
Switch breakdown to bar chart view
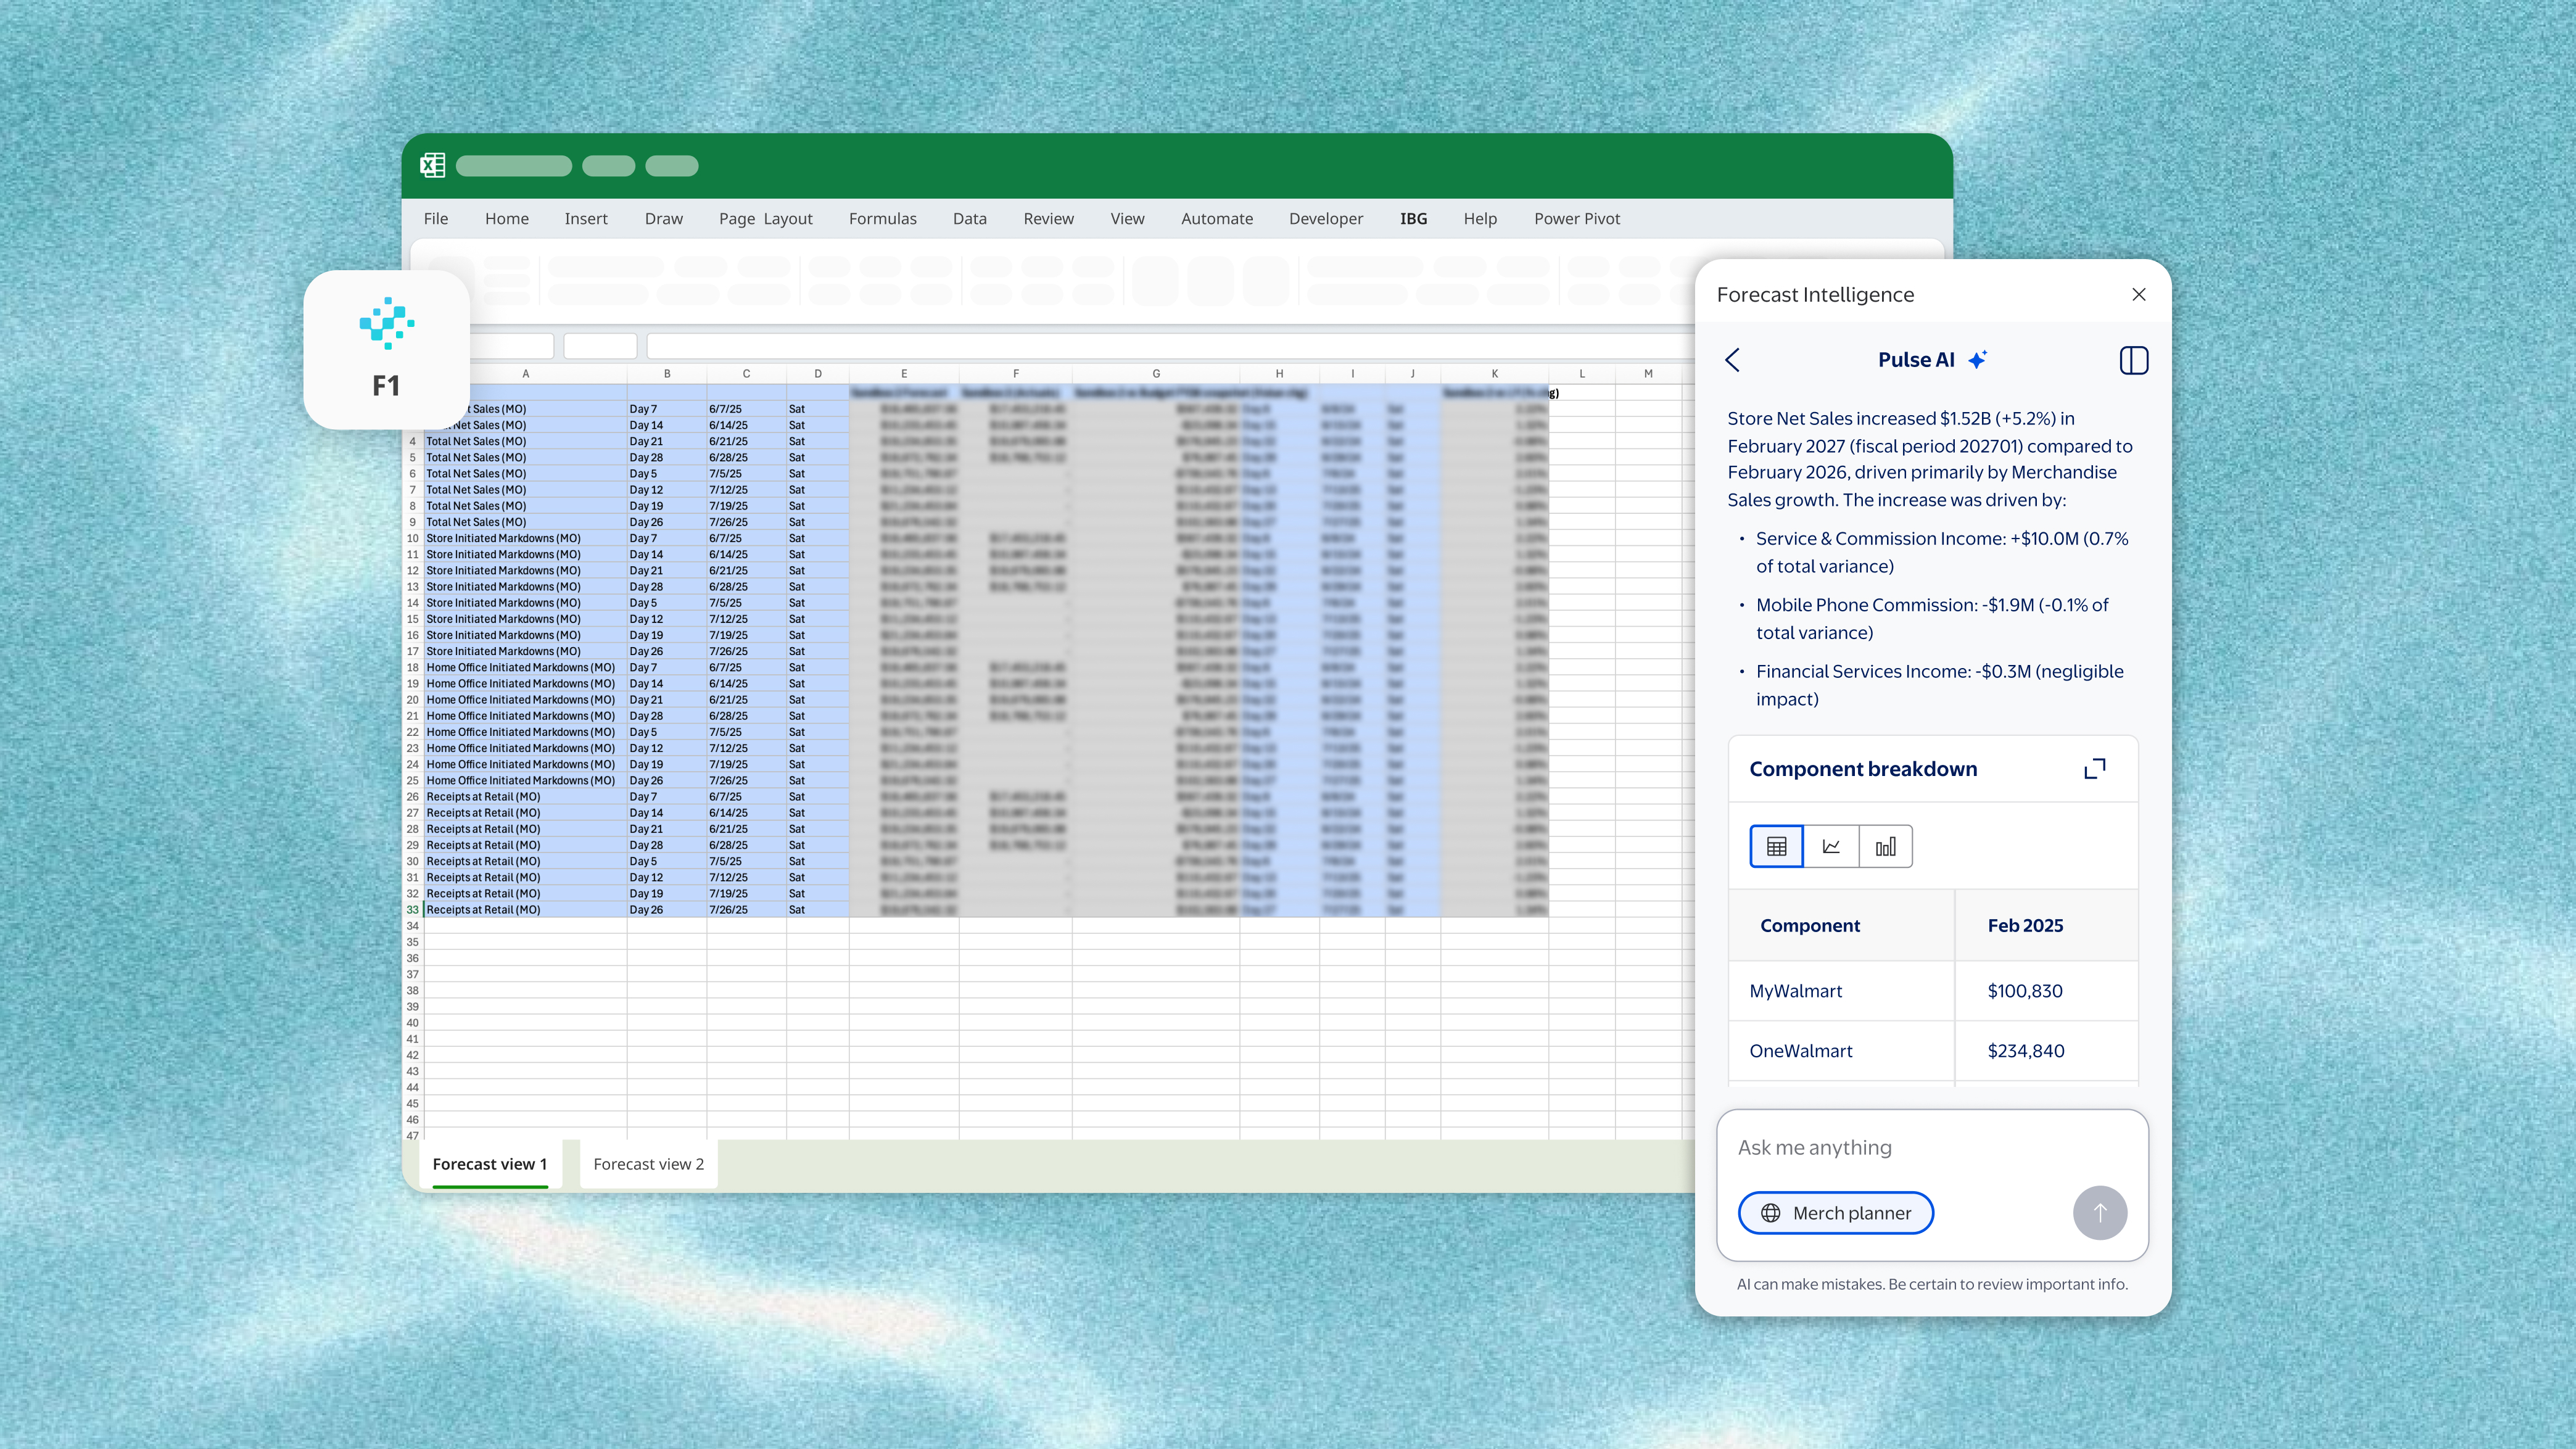(x=1885, y=846)
